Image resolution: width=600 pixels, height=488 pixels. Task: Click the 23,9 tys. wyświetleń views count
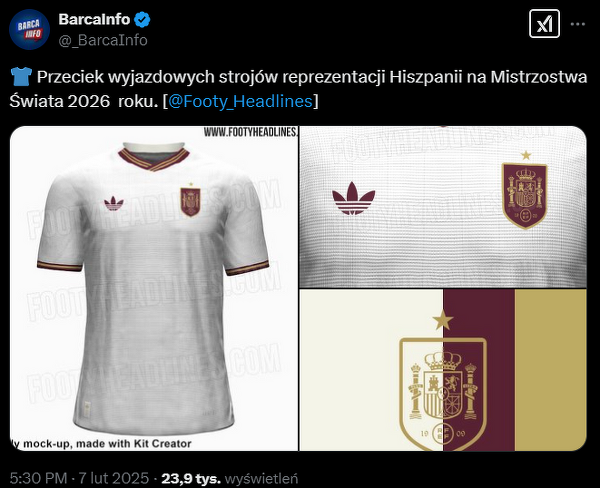pos(230,478)
